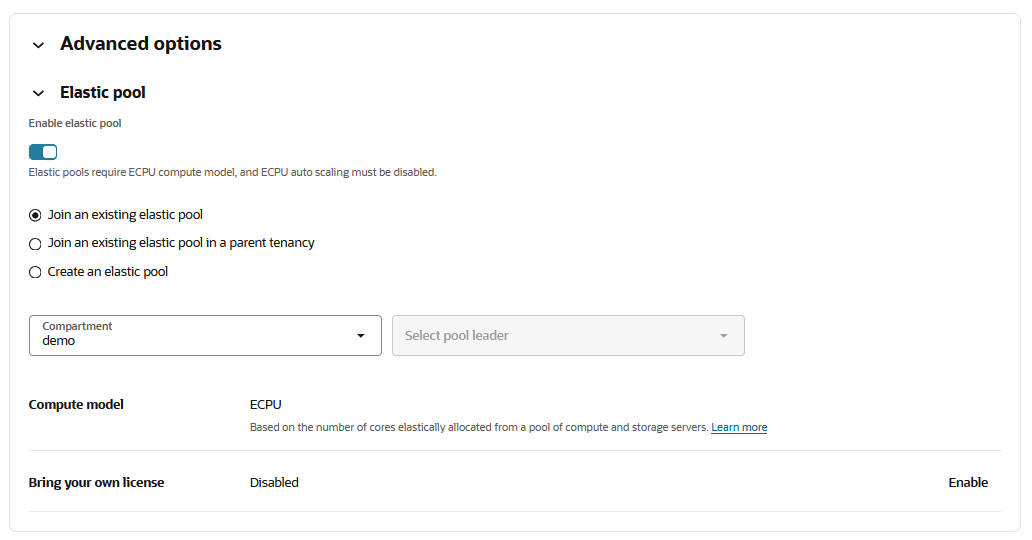Click the Disabled license status text
1032x540 pixels.
pyautogui.click(x=274, y=482)
